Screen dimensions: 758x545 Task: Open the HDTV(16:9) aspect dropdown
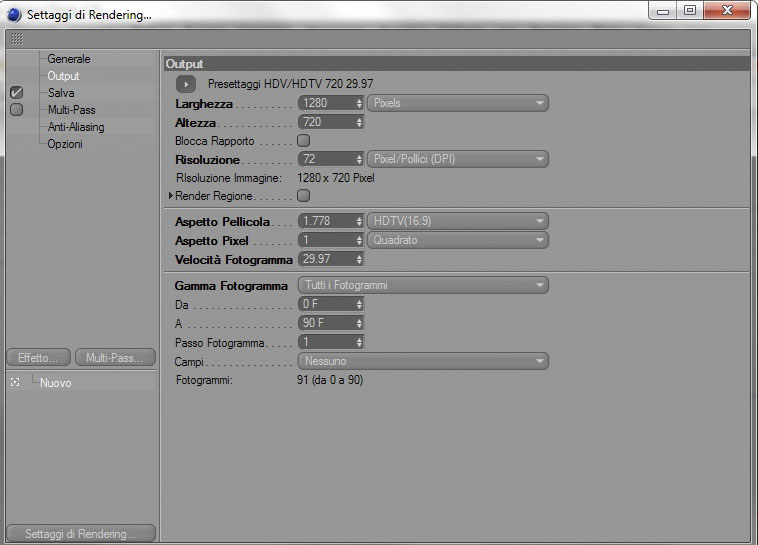458,221
